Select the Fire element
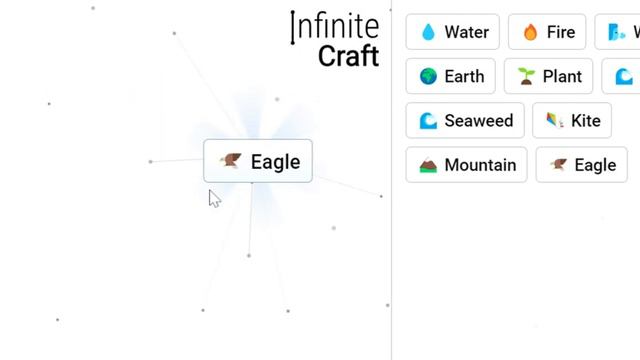The image size is (640, 360). point(547,32)
